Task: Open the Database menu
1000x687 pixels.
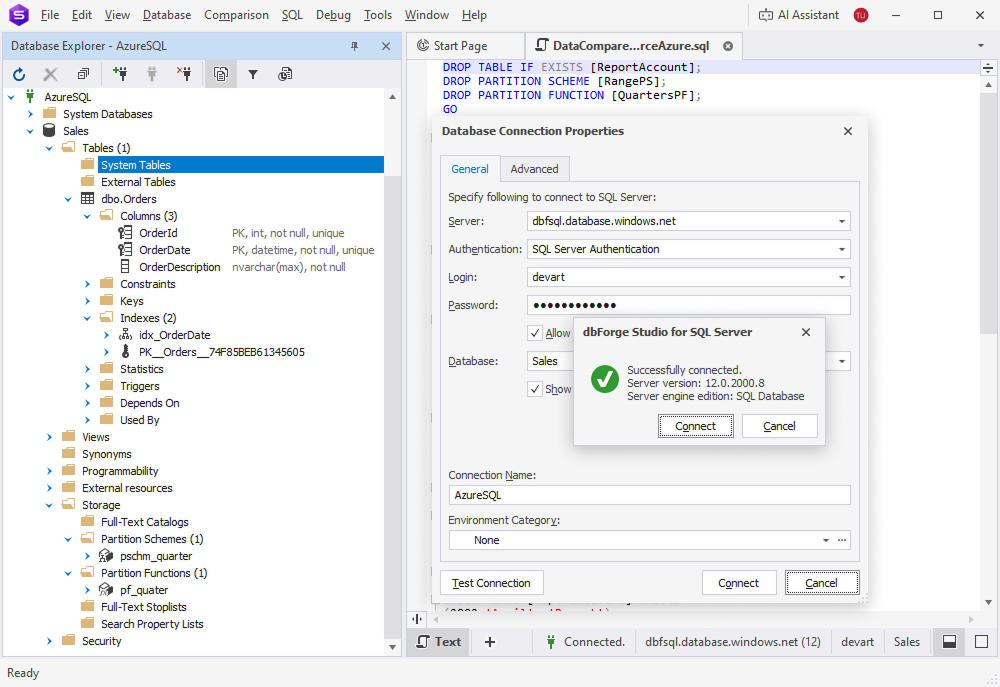Action: (x=166, y=15)
